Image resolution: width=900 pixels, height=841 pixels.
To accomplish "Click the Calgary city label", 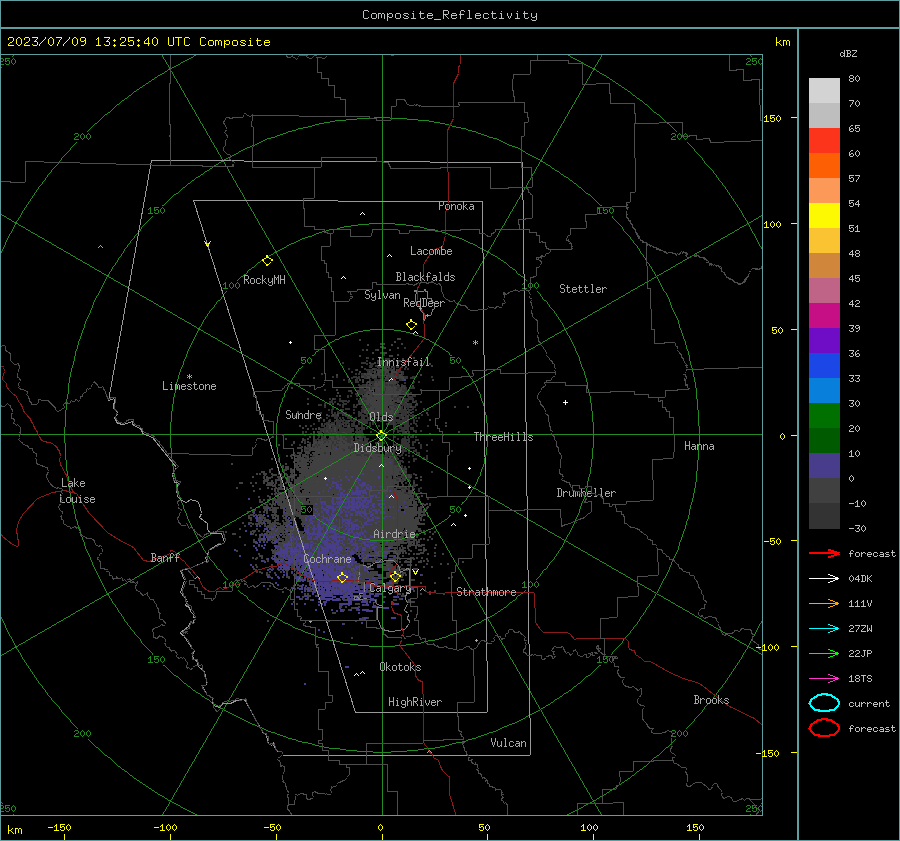I will point(390,588).
